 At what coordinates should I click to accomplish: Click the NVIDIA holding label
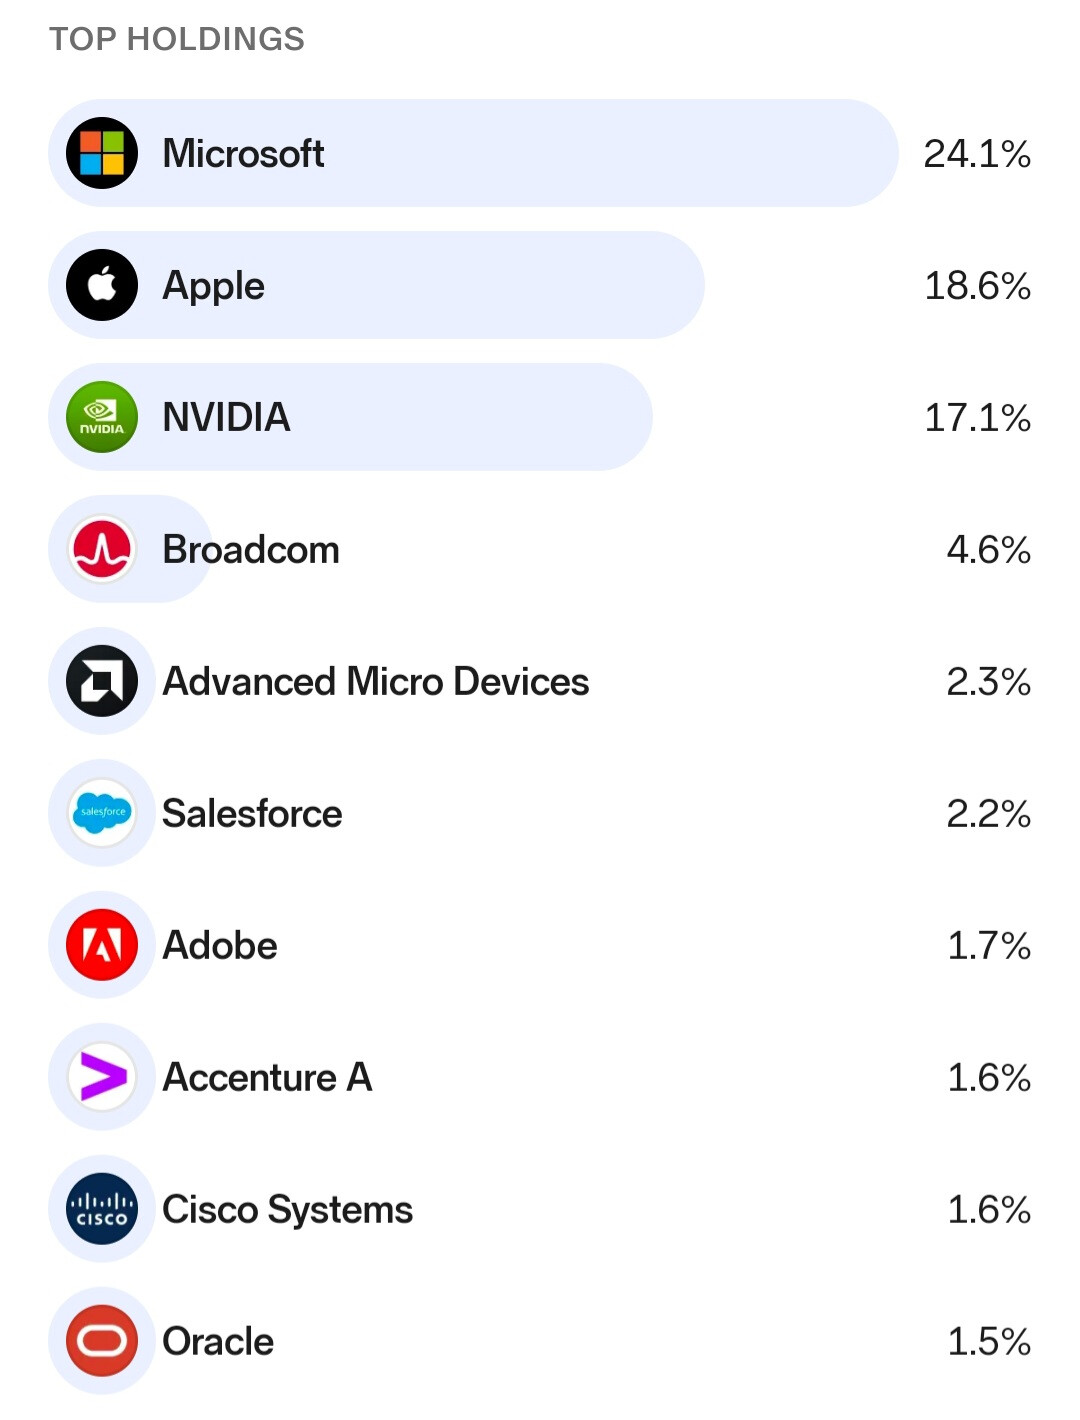pos(226,418)
